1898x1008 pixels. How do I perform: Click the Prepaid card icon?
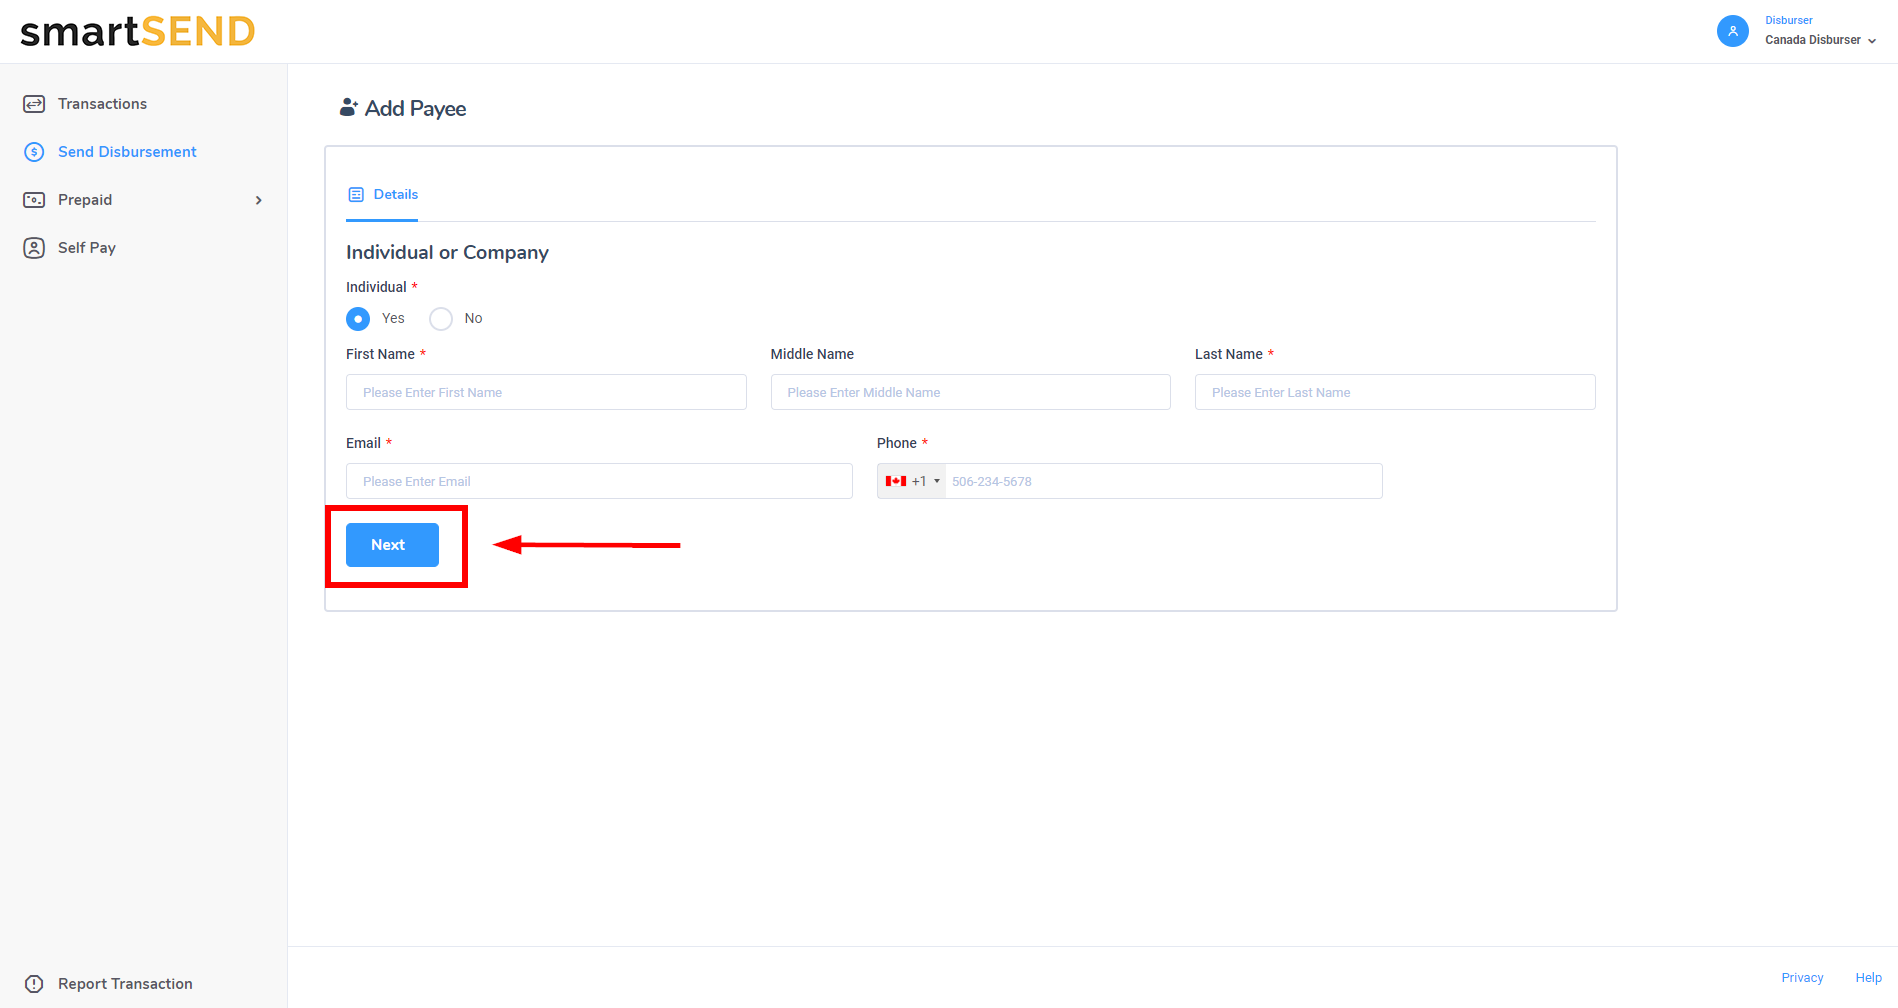(34, 200)
